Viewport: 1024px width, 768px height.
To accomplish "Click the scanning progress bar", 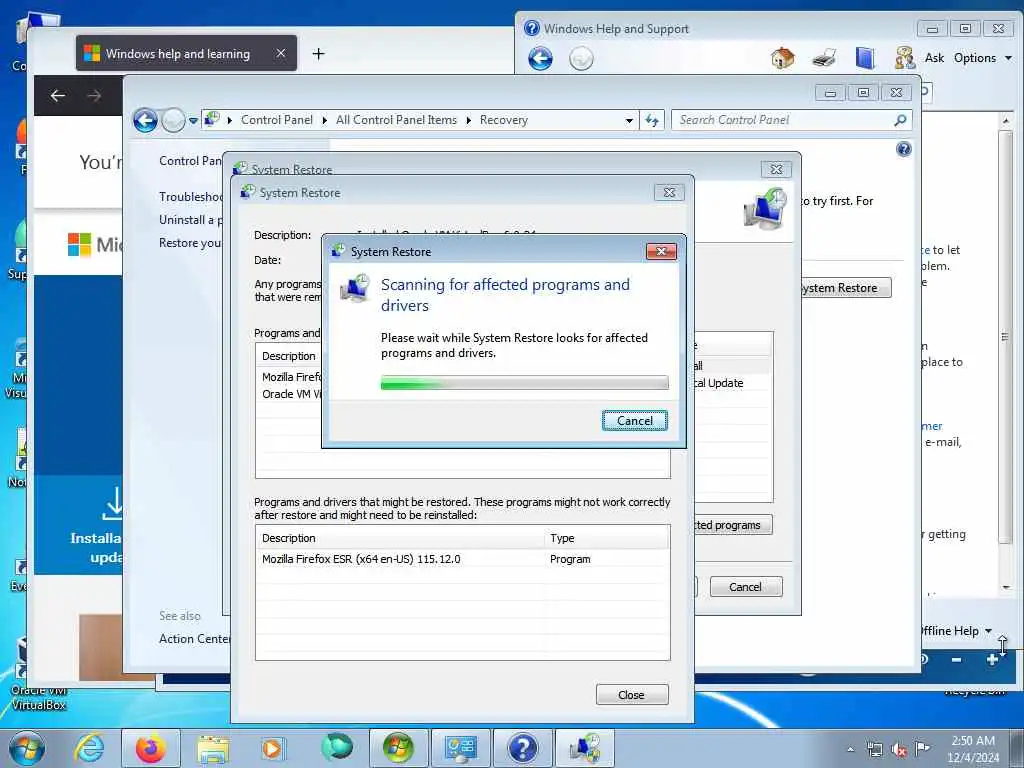I will pyautogui.click(x=524, y=383).
